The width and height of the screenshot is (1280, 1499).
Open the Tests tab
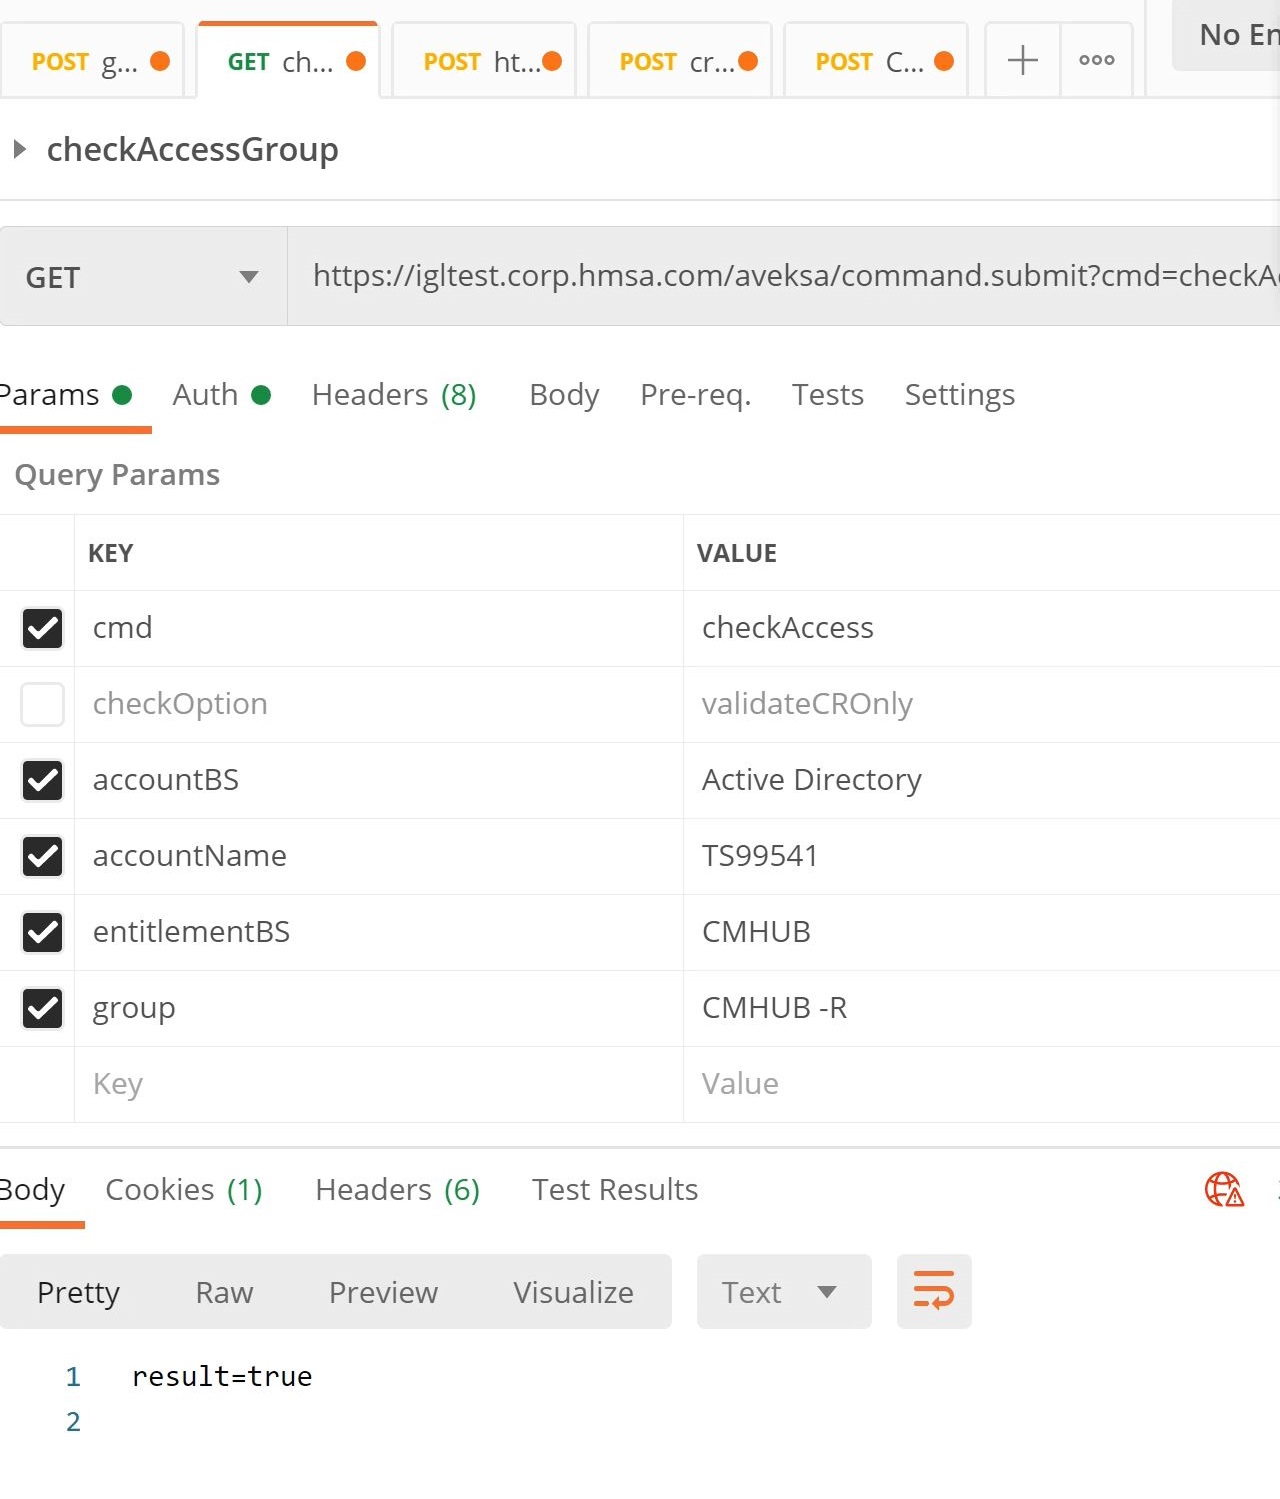[827, 395]
